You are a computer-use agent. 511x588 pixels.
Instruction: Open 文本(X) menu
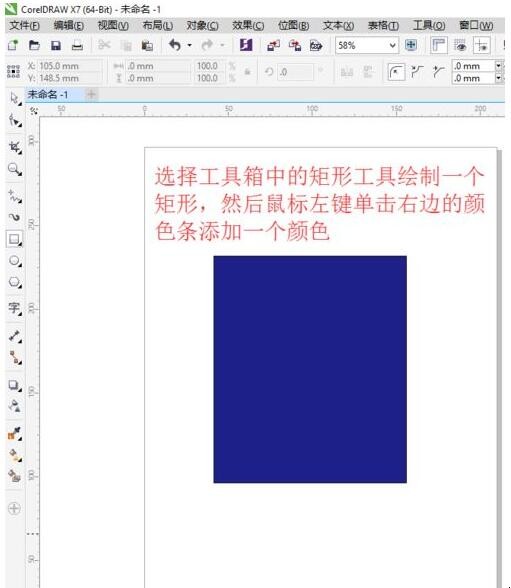339,26
